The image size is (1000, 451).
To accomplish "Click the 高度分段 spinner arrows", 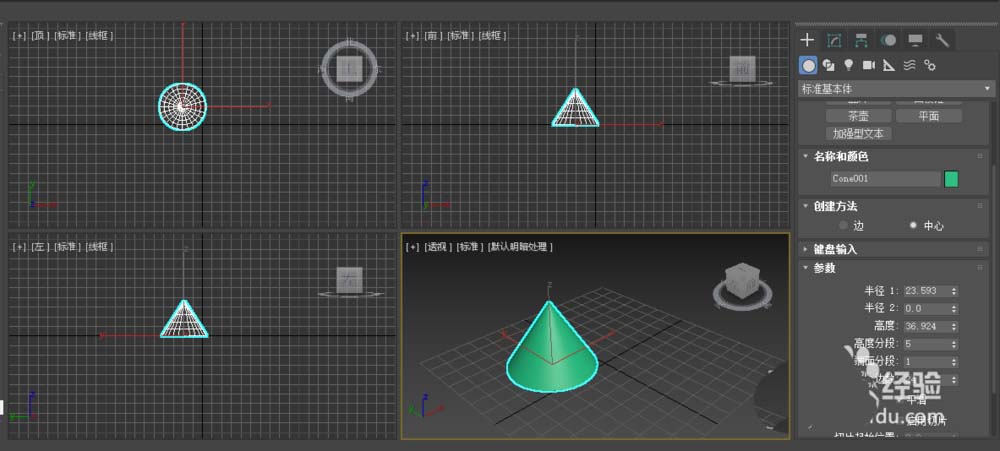I will point(954,344).
